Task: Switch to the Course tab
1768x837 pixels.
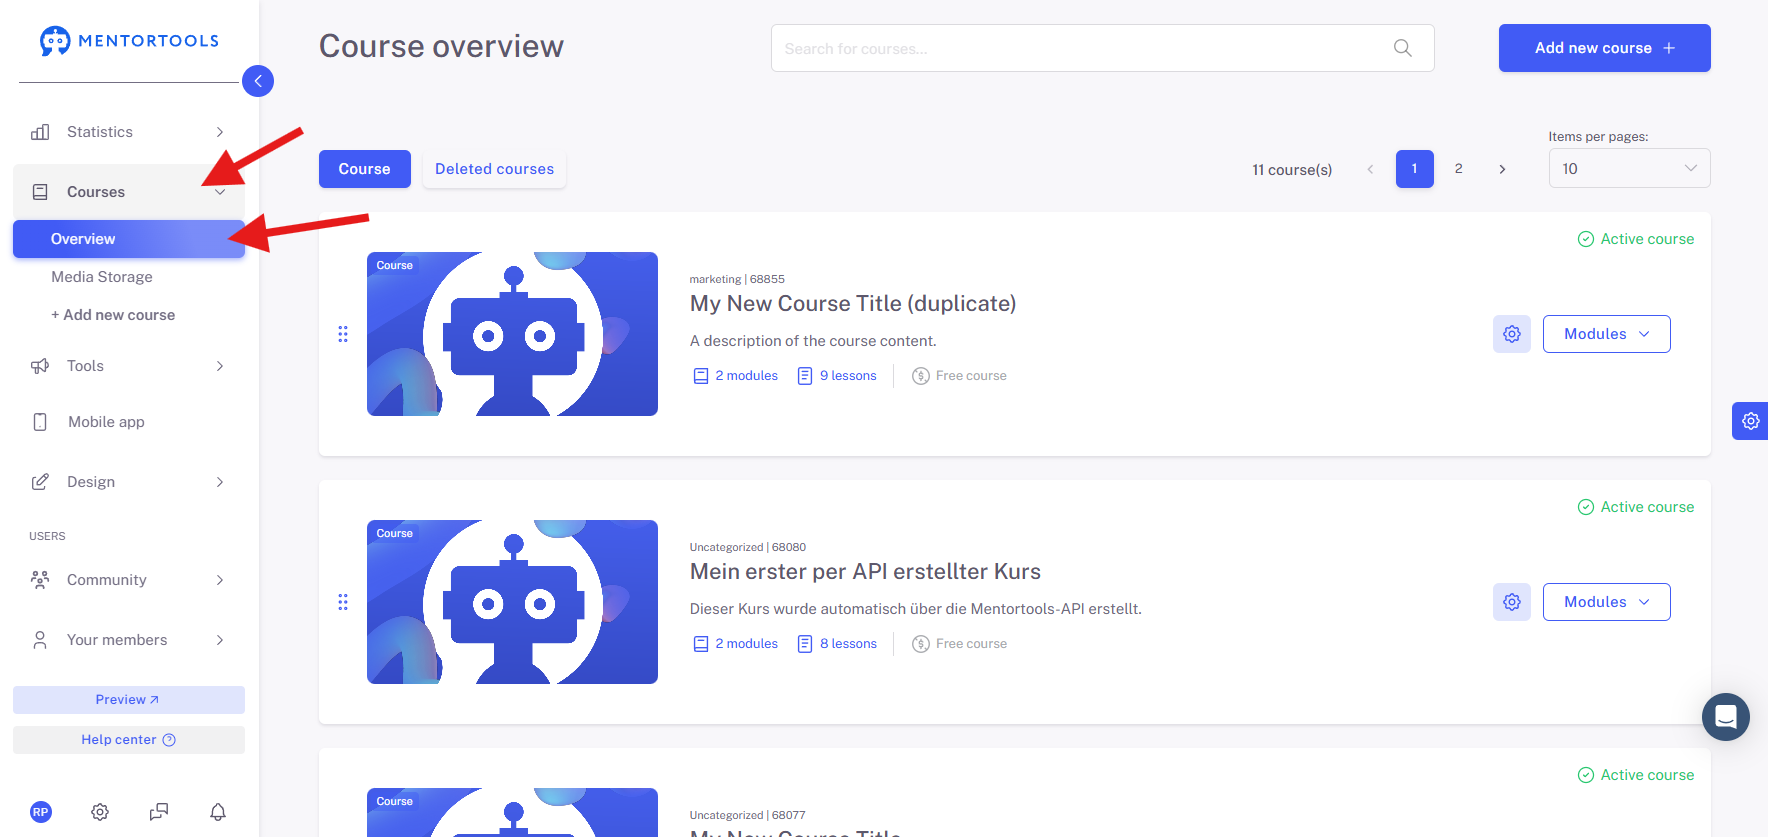Action: click(365, 169)
